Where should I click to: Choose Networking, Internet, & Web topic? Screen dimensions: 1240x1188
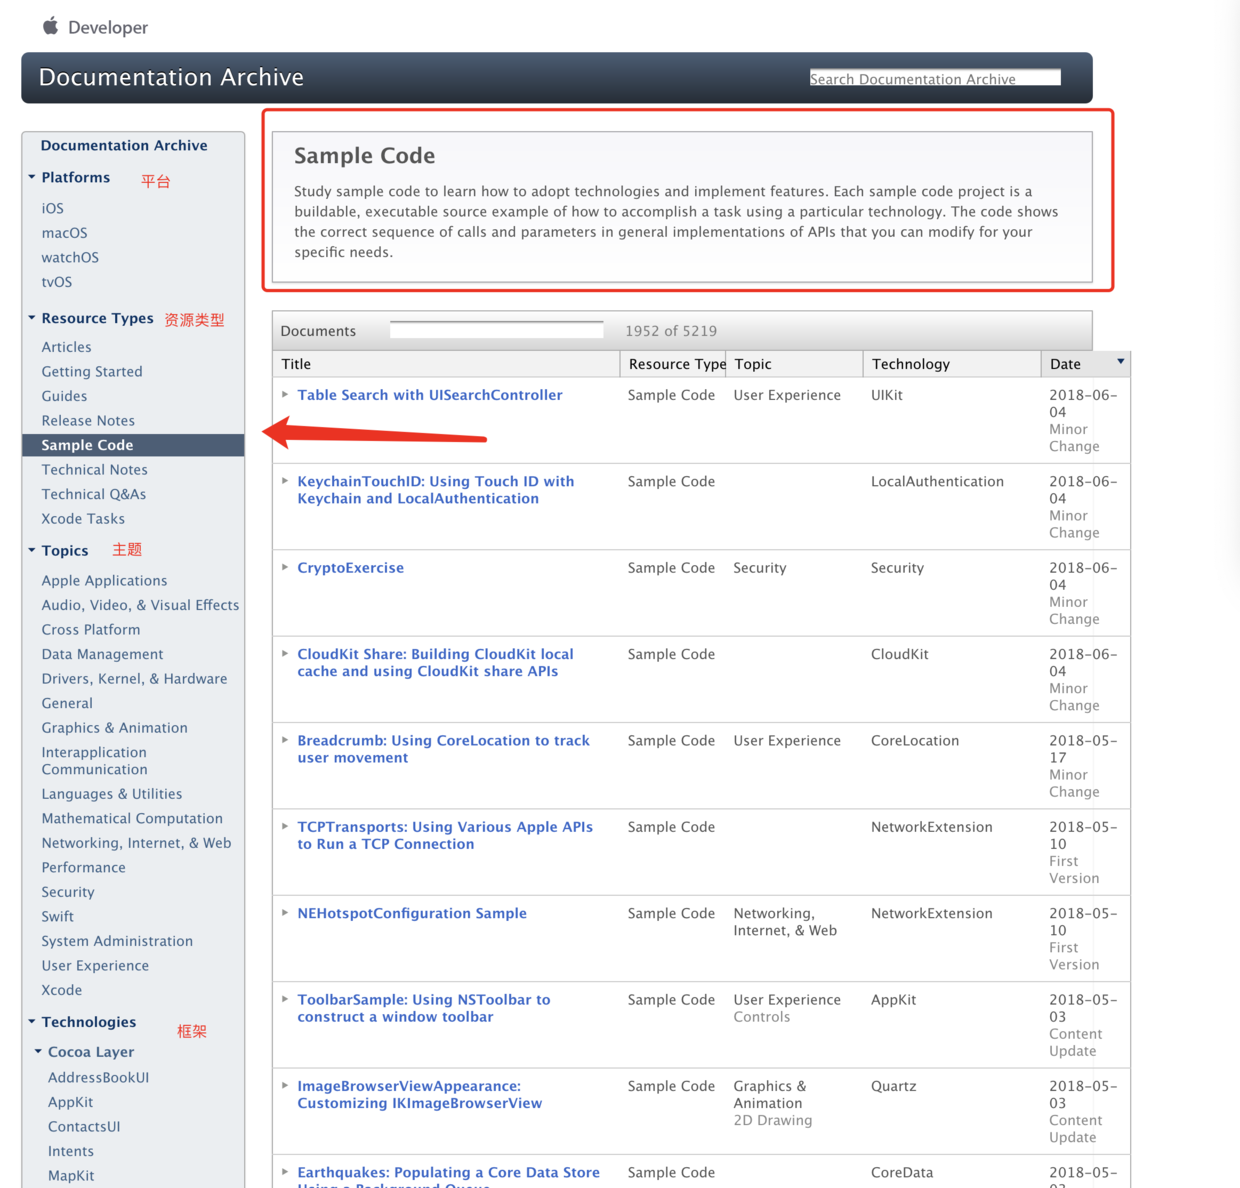[x=136, y=843]
